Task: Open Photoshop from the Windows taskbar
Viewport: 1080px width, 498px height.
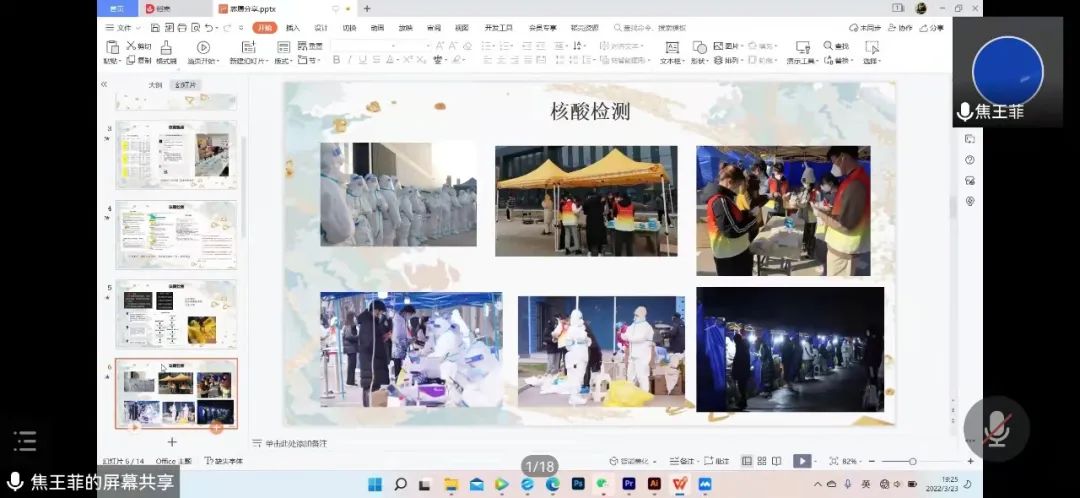Action: point(578,484)
